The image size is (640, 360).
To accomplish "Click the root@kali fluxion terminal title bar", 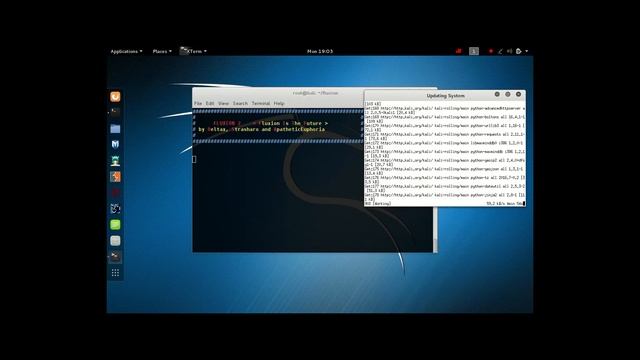I will click(x=278, y=93).
